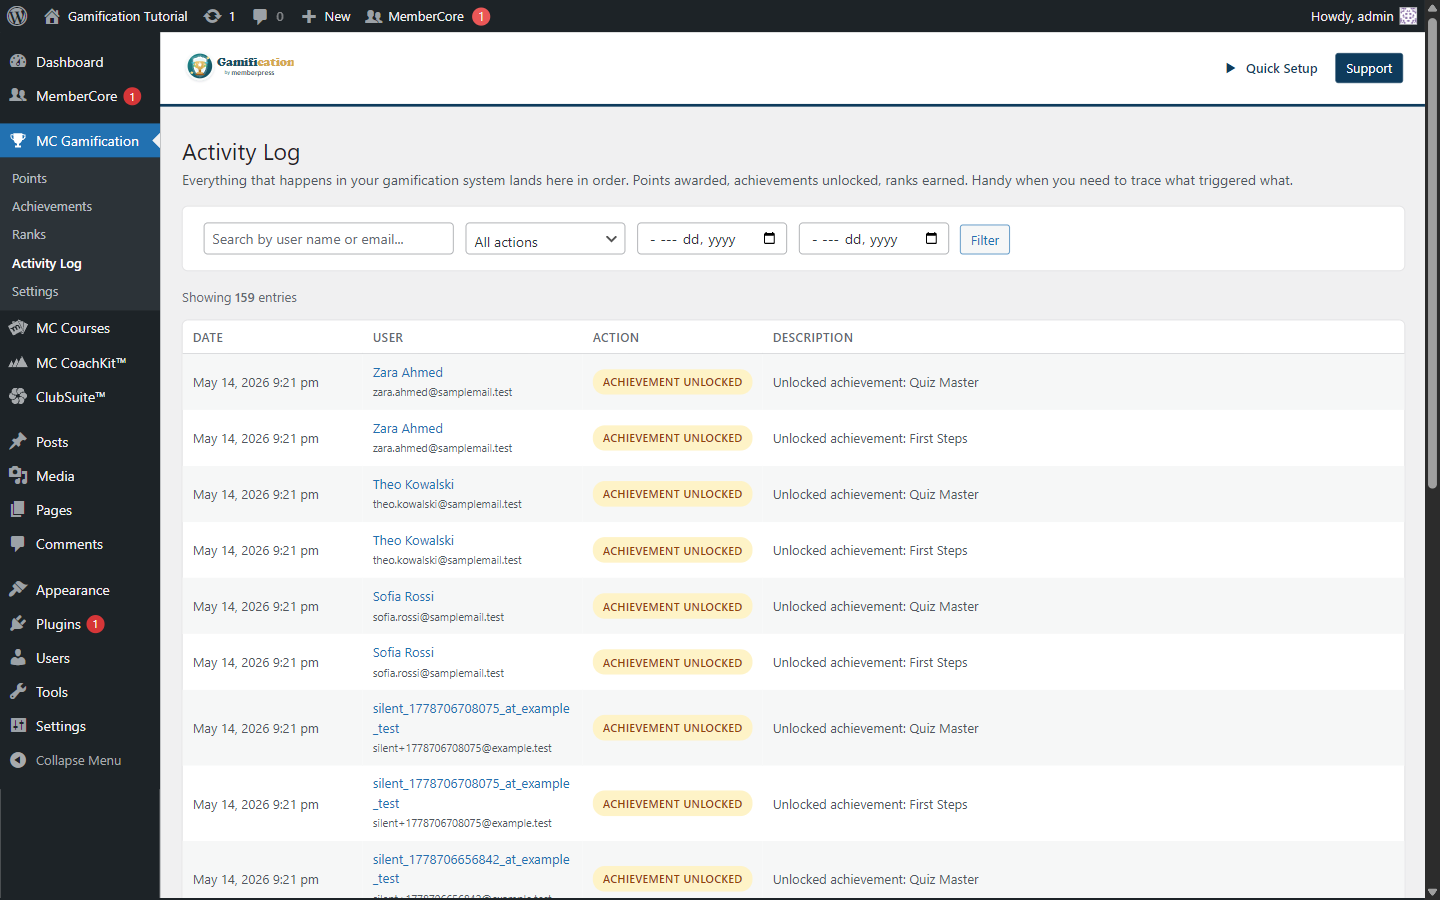Screen dimensions: 1440x900
Task: Click zara.ahmed@samplemail.test in Quiz Master row
Action: [442, 392]
